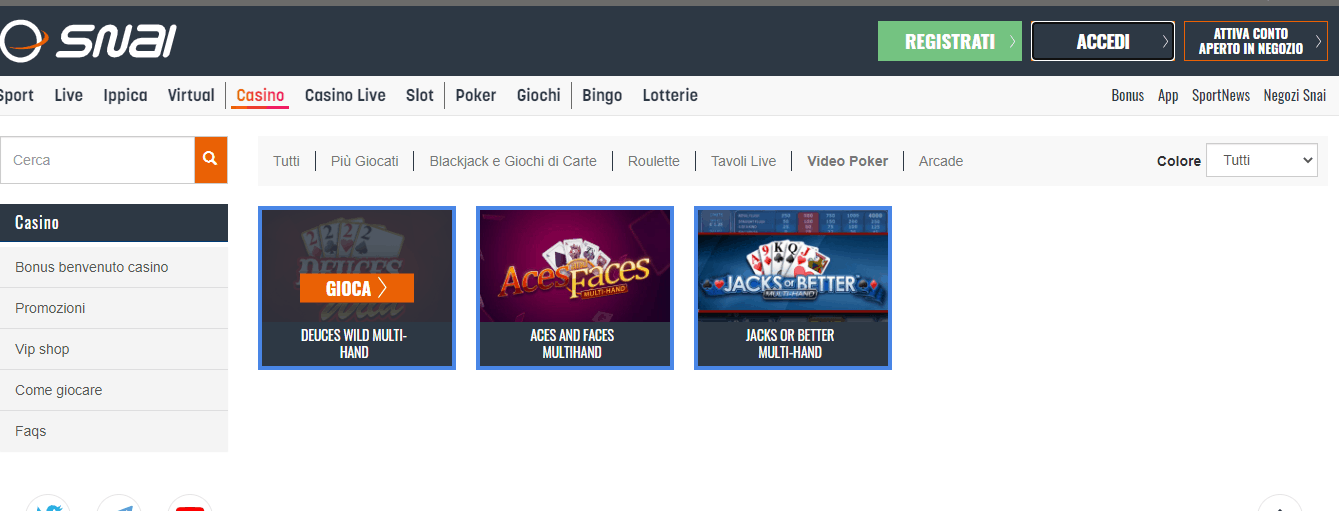Image resolution: width=1339 pixels, height=511 pixels.
Task: Select the Tavoli Live tab
Action: (743, 161)
